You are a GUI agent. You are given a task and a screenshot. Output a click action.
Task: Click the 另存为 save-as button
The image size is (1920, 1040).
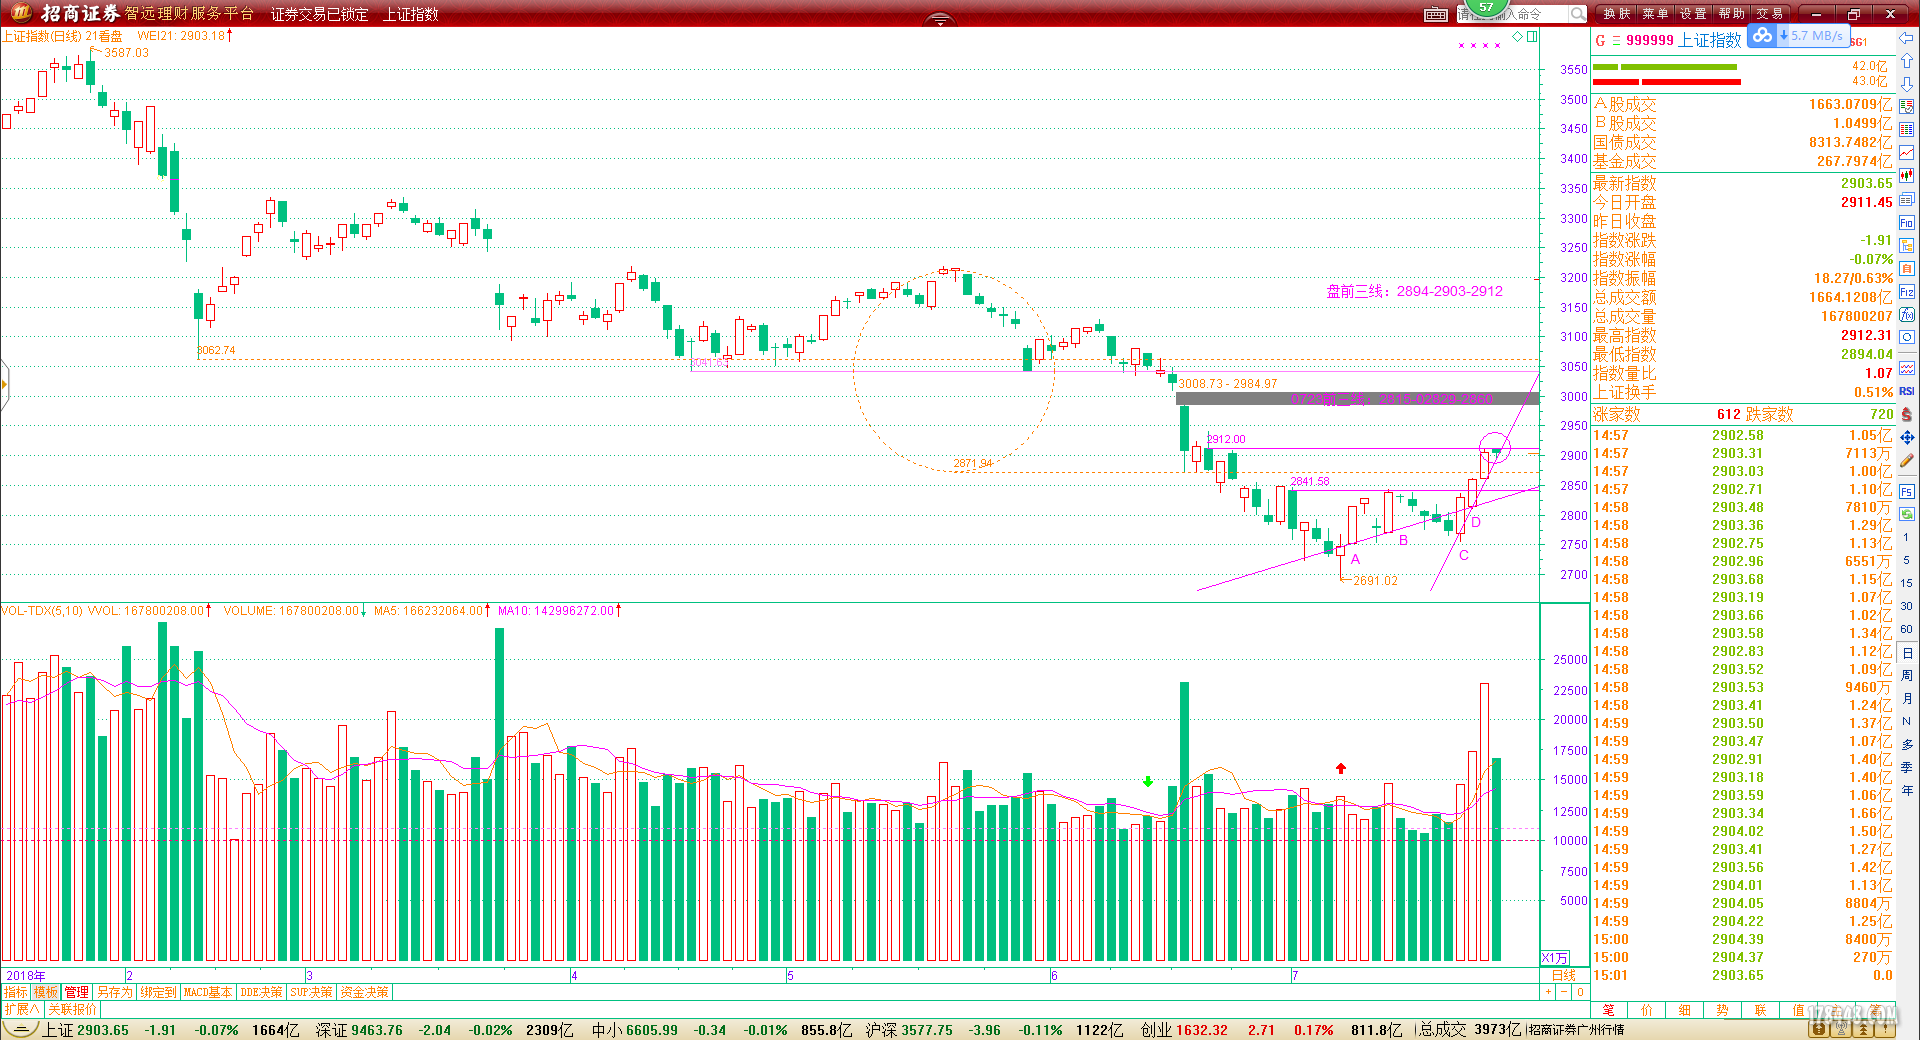pos(114,992)
